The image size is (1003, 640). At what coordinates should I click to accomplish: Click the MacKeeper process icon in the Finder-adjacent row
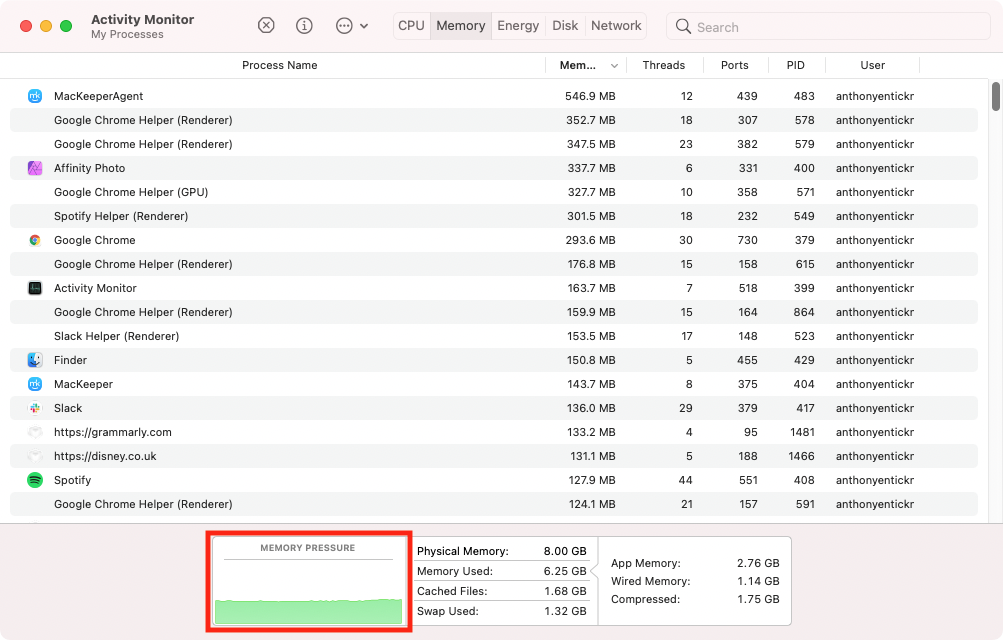35,384
